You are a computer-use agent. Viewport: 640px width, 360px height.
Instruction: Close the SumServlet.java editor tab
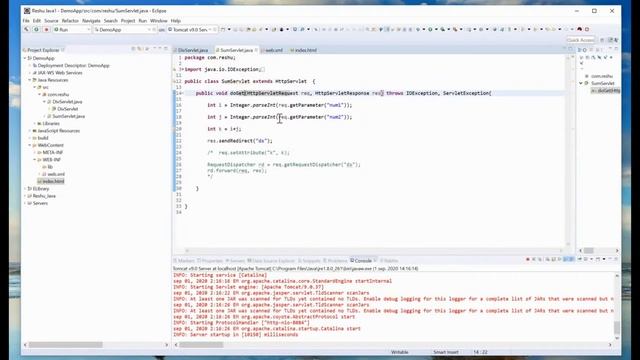click(x=256, y=50)
